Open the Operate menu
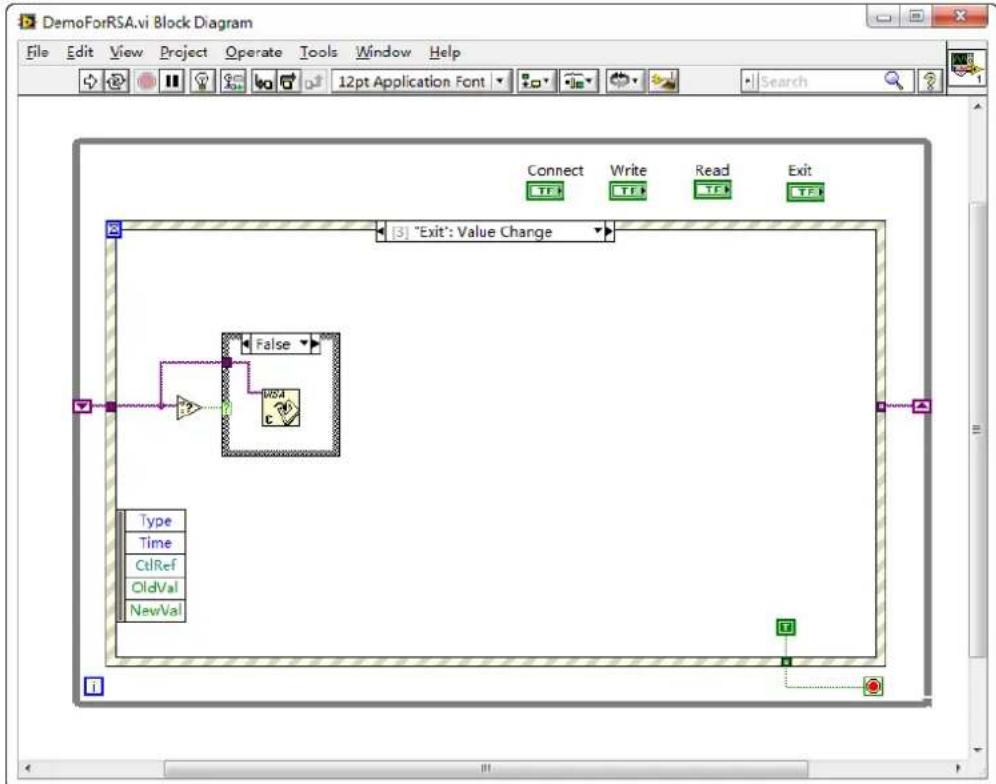 coord(253,52)
